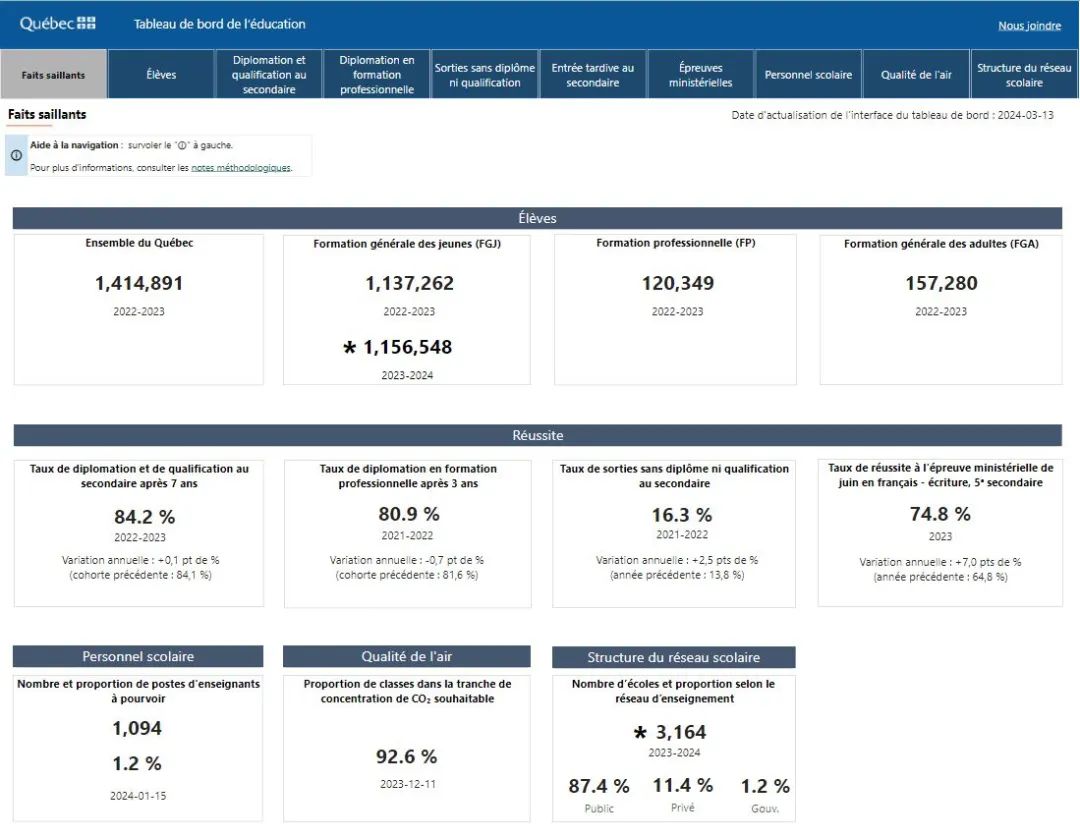Click the Nous joindre link
The width and height of the screenshot is (1080, 837).
click(x=1029, y=26)
